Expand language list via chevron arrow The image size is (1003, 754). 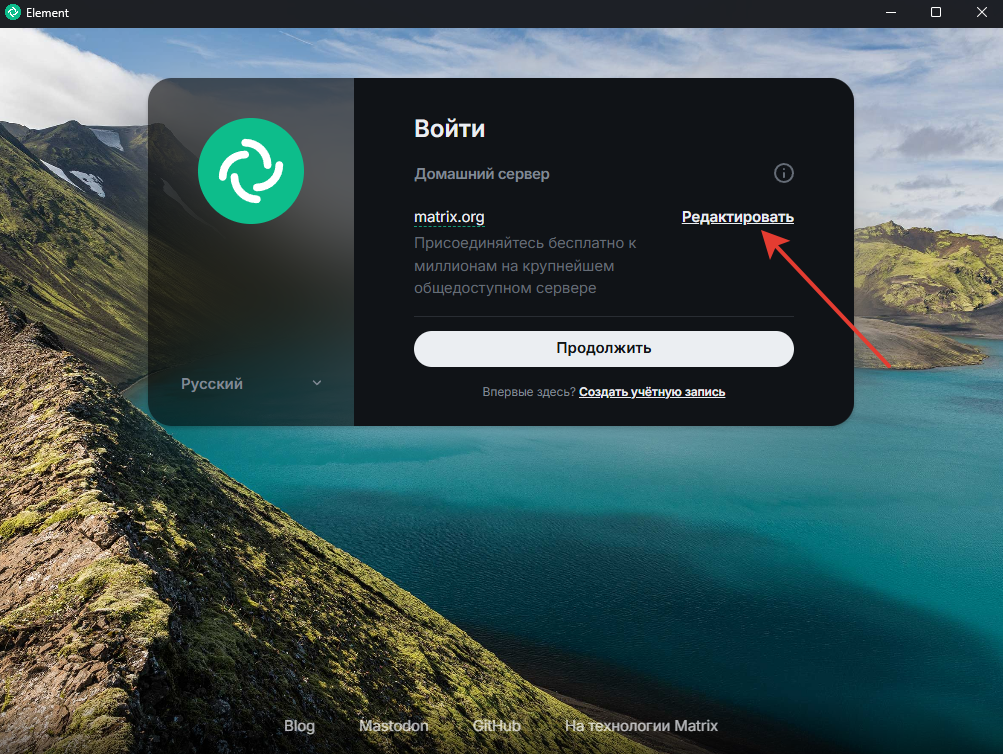click(317, 383)
